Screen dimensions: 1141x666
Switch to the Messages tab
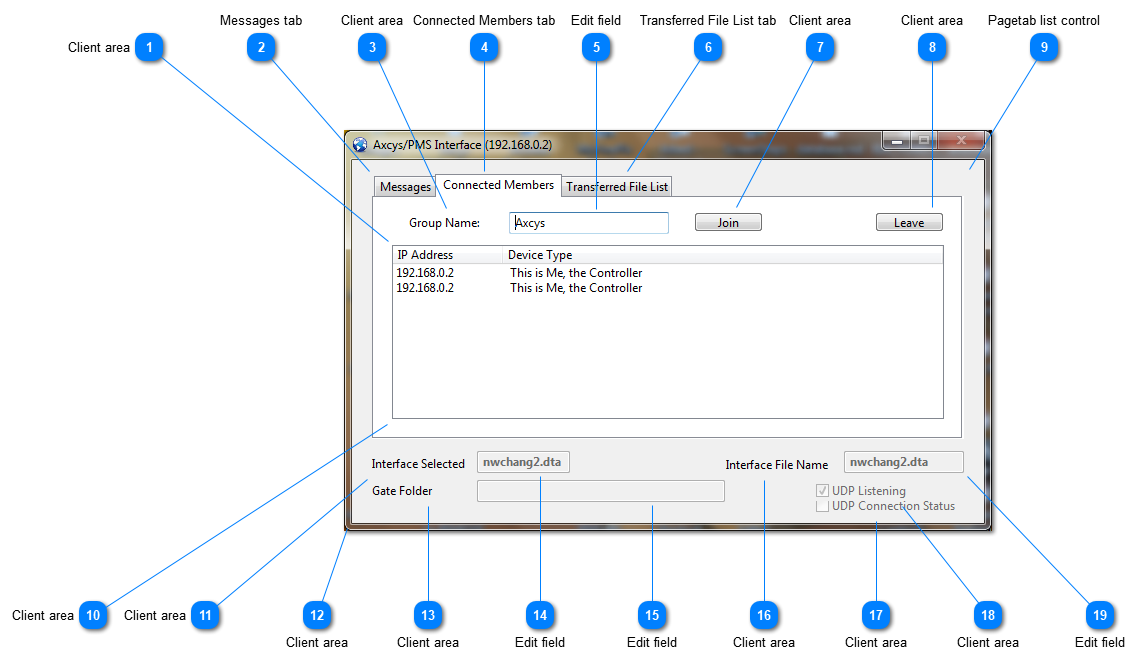(405, 187)
